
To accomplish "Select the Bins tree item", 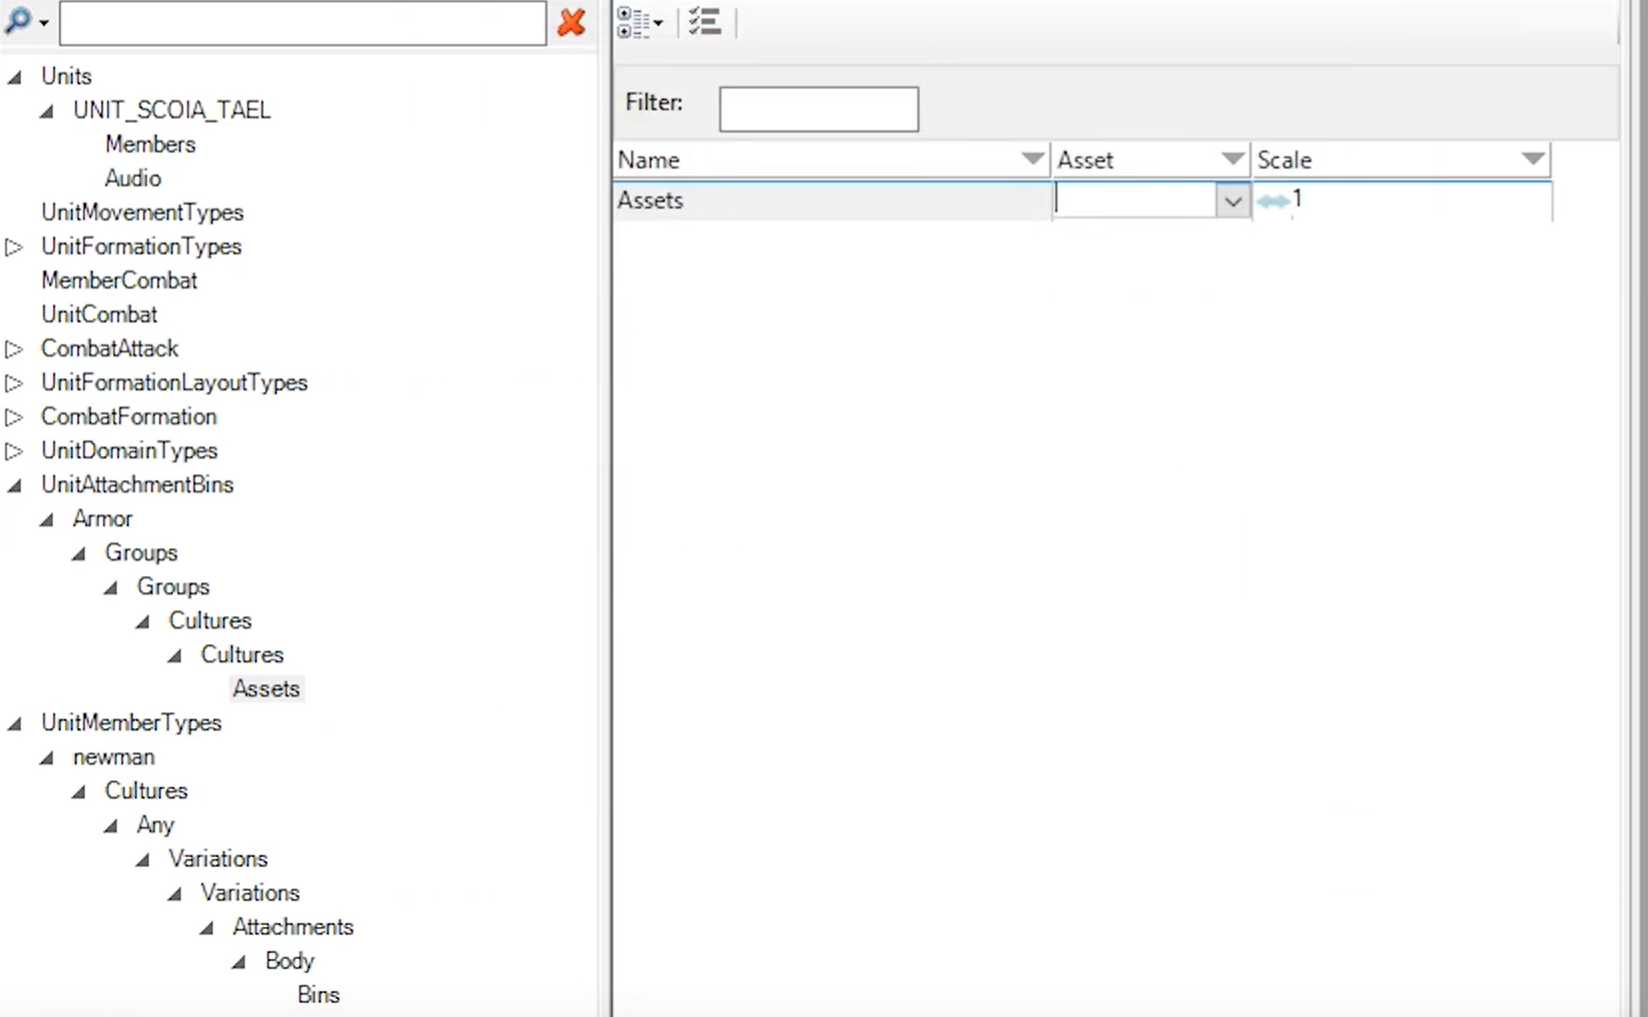I will tap(318, 994).
